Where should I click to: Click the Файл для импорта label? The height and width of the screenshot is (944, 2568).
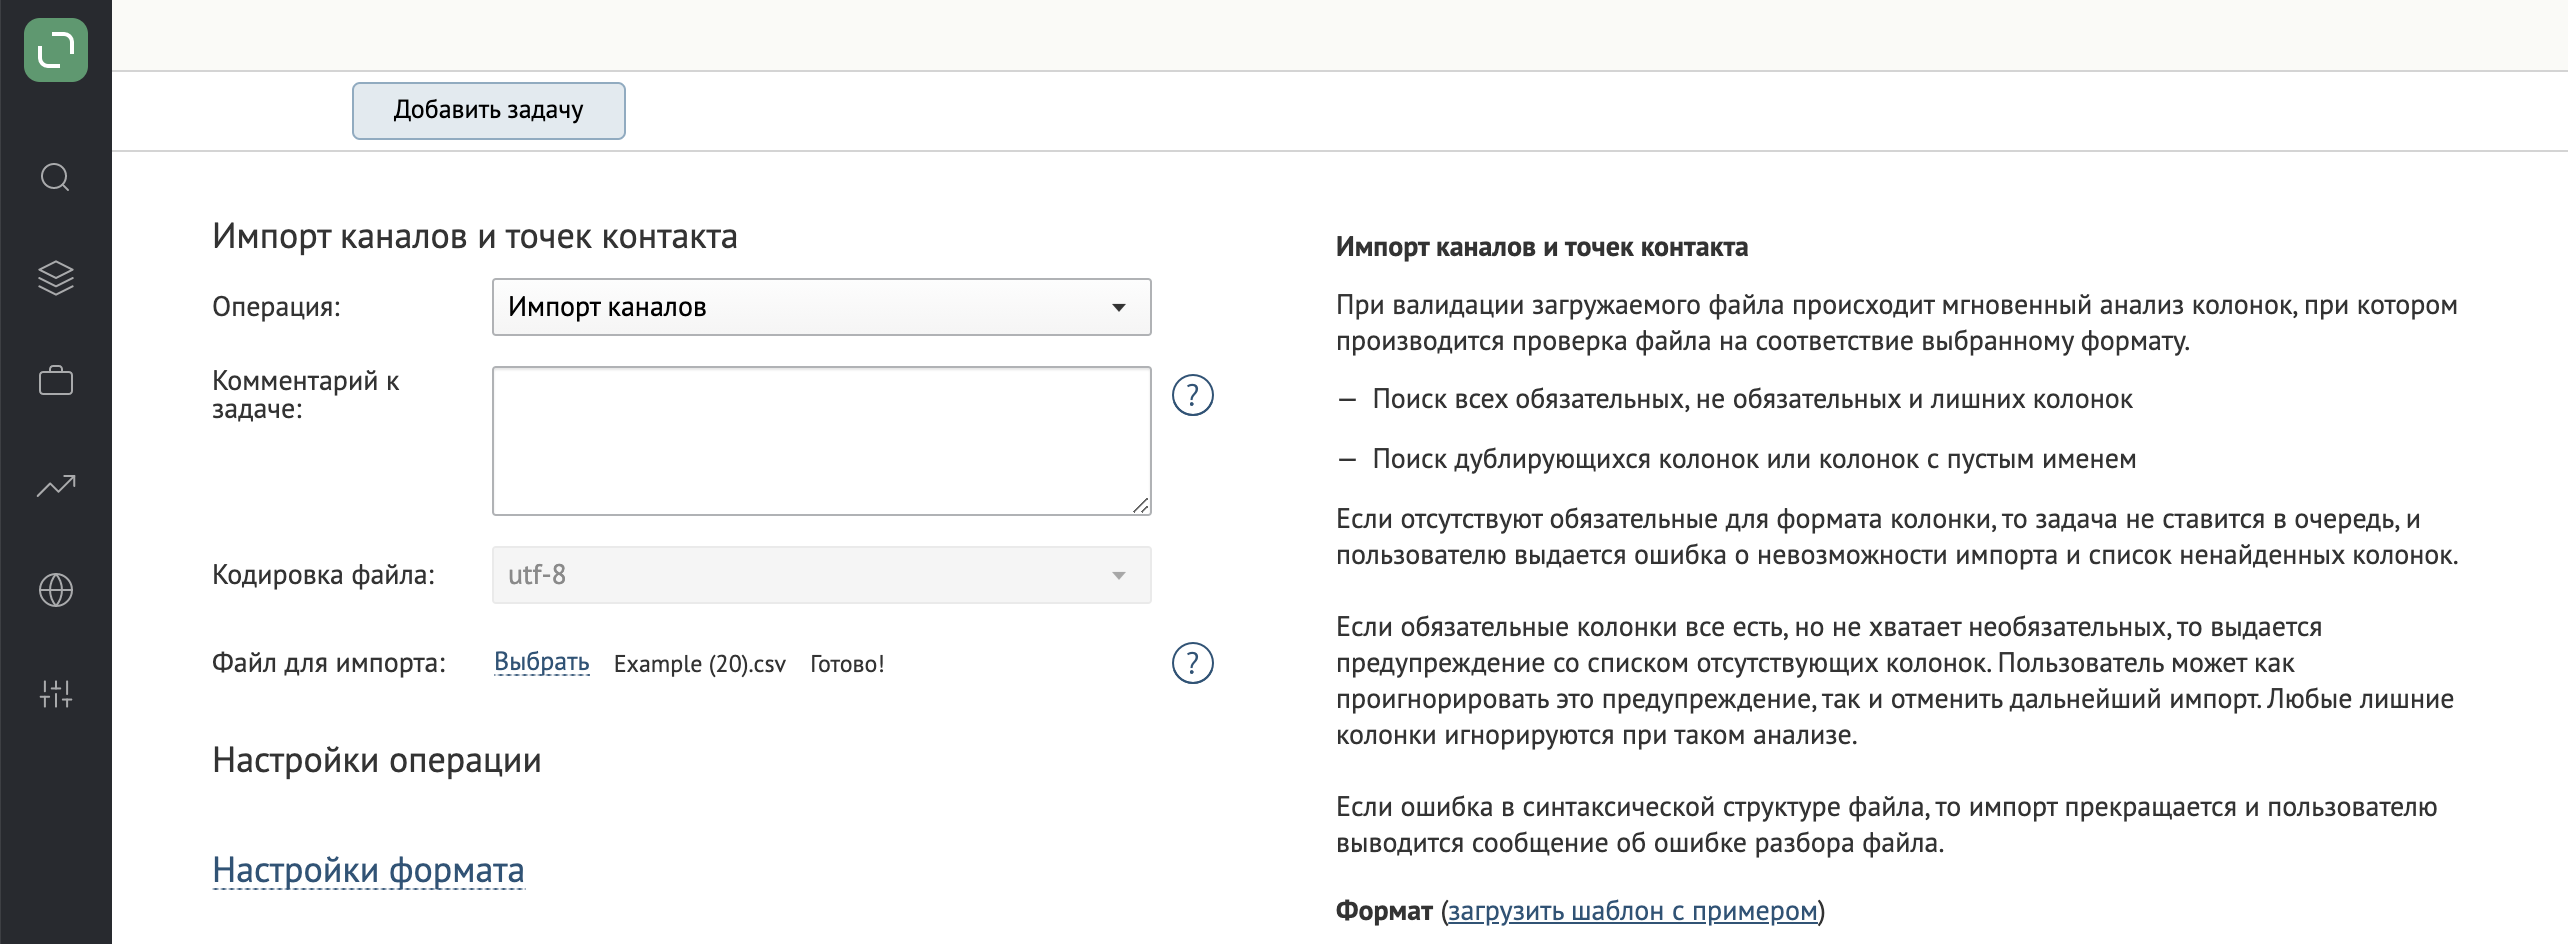point(329,663)
